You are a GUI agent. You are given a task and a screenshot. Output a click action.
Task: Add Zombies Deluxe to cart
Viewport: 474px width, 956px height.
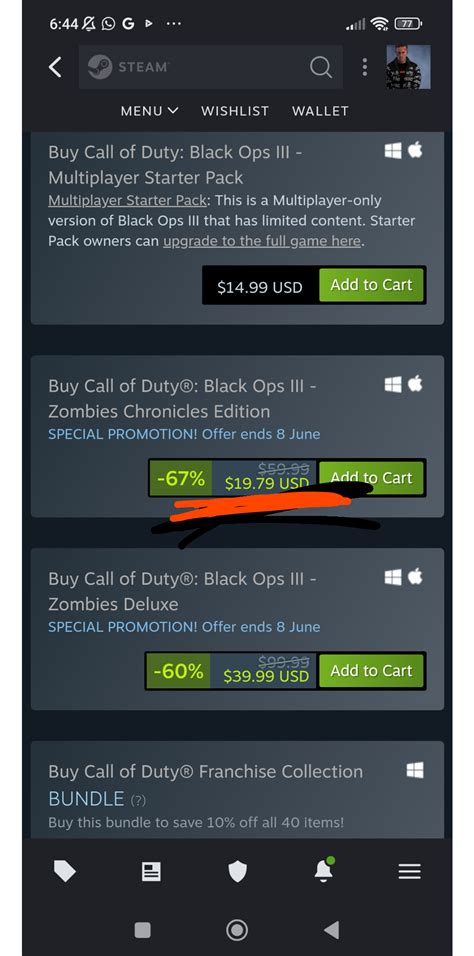(x=372, y=671)
